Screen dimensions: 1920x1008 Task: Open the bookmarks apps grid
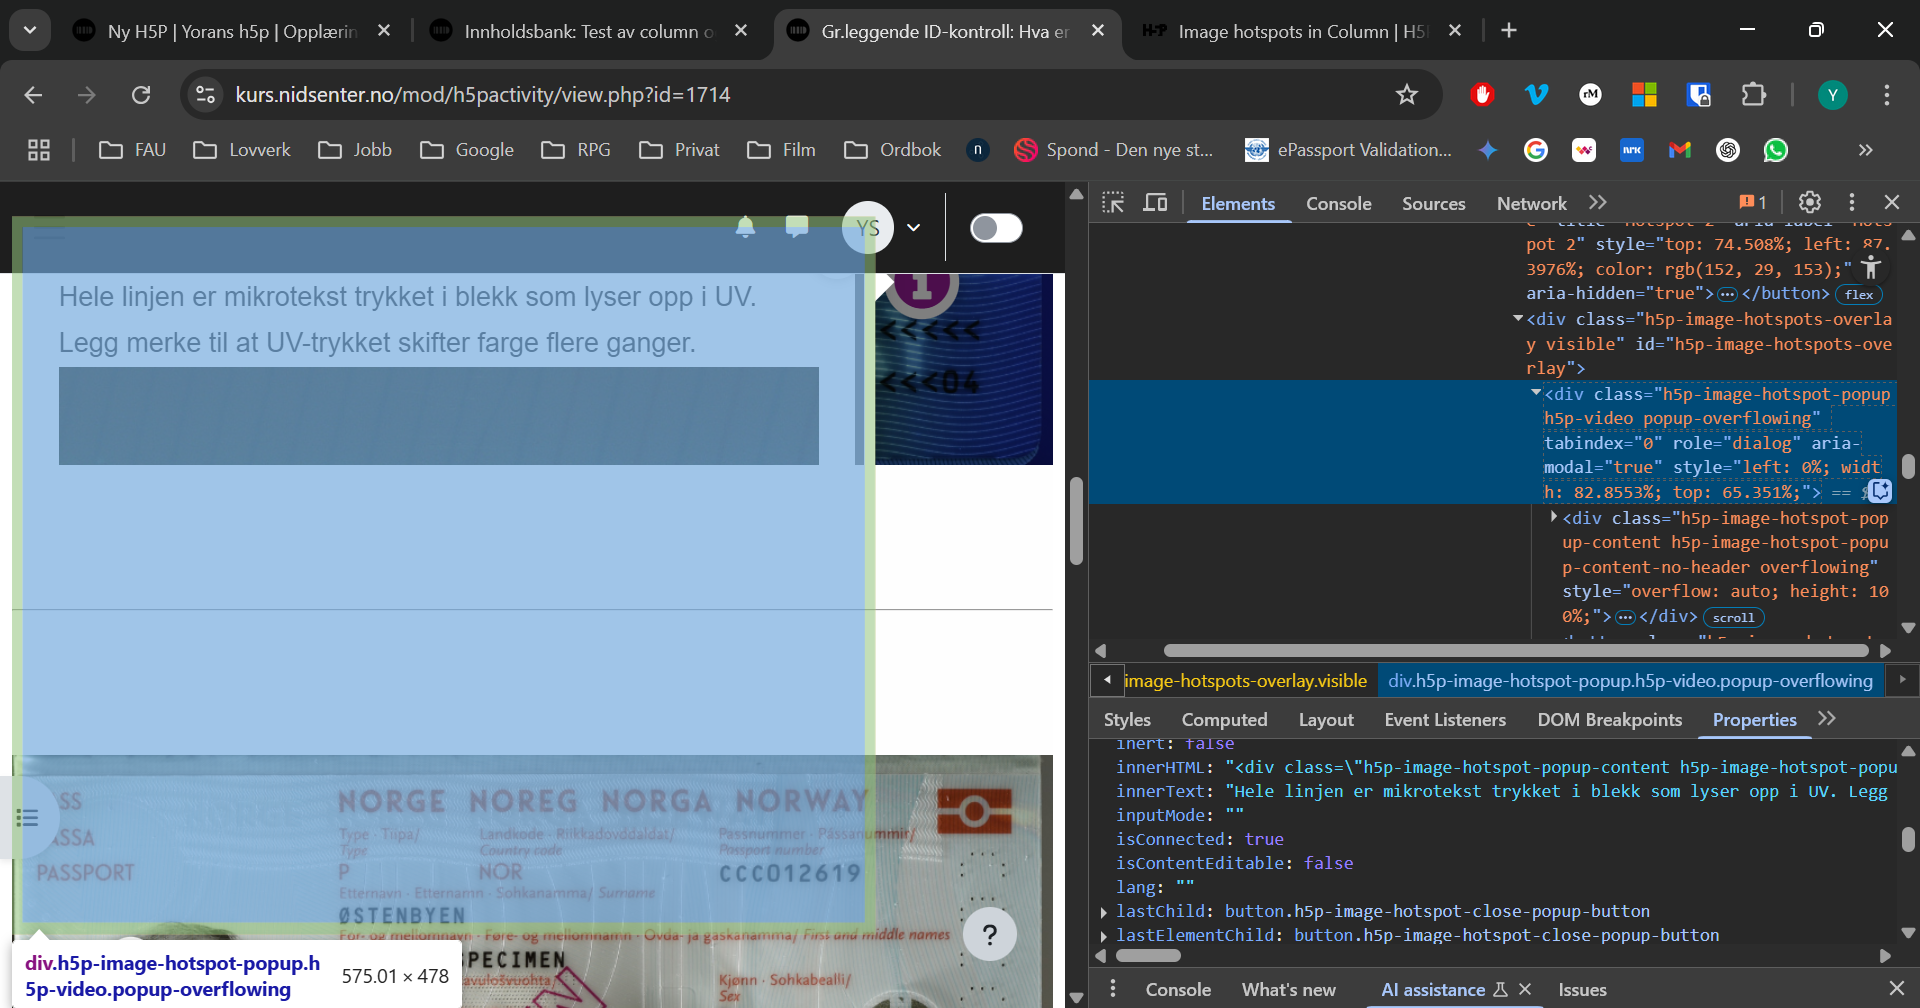39,150
